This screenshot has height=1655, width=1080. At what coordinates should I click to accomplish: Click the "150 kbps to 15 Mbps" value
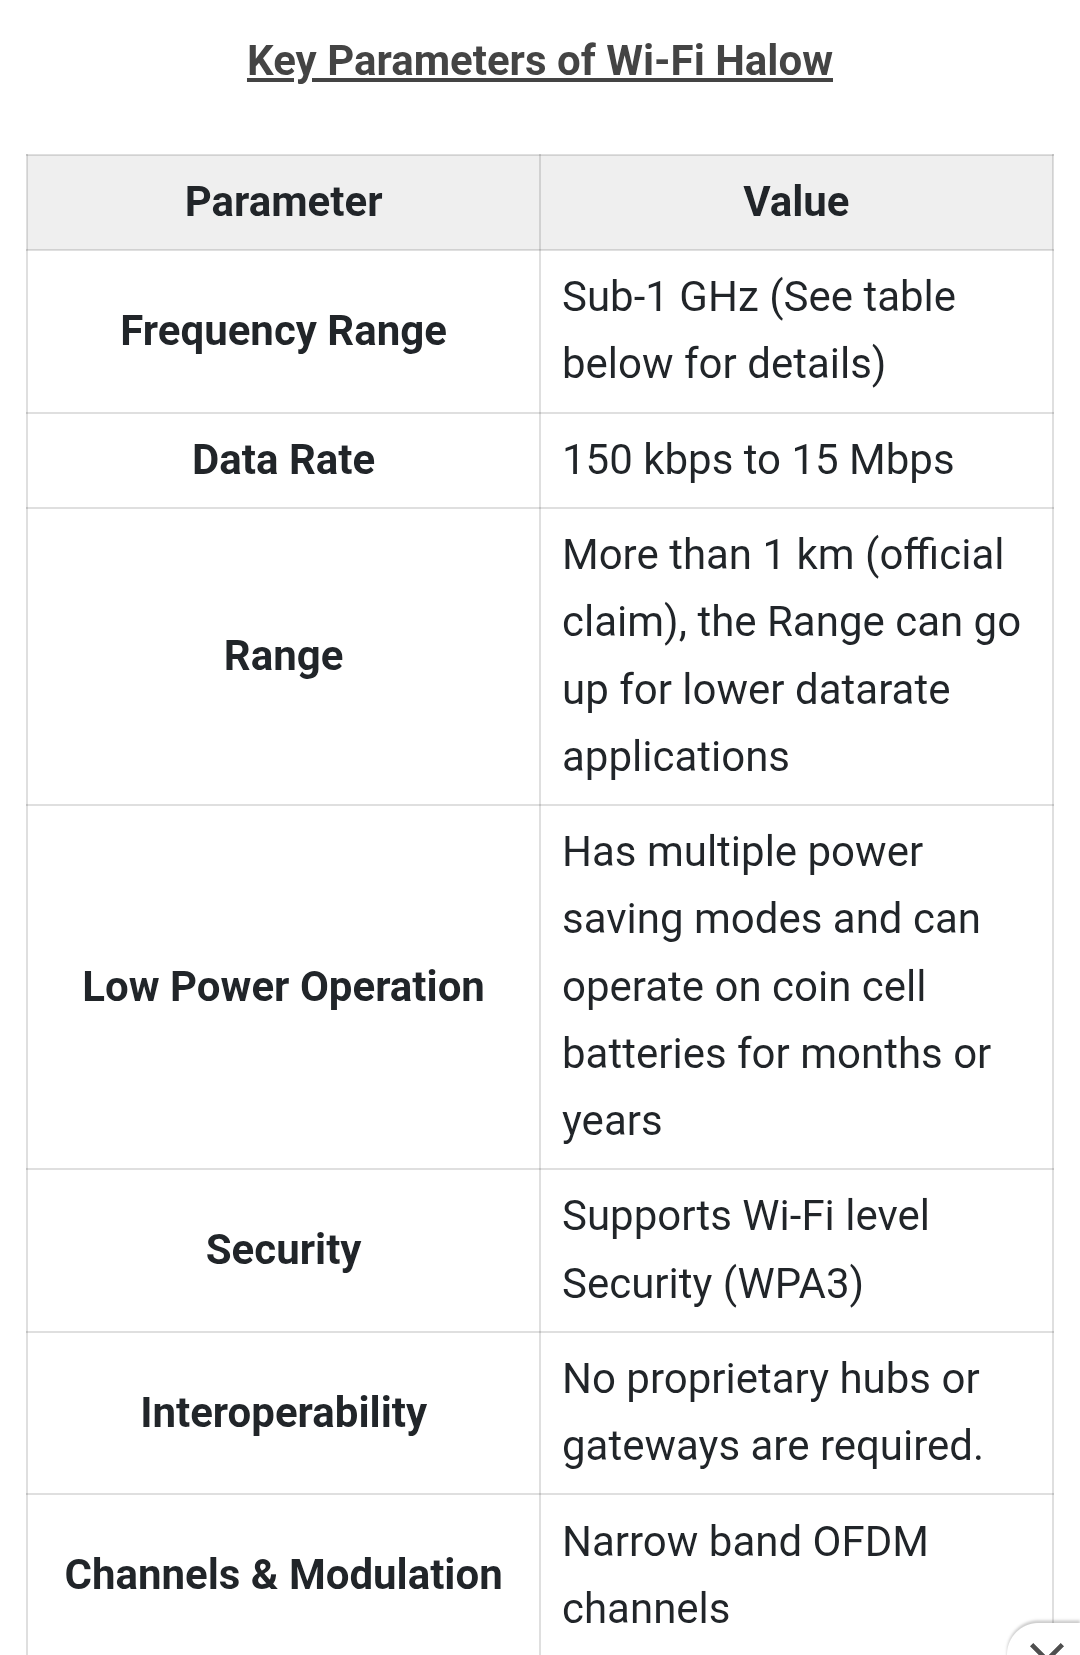tap(758, 460)
